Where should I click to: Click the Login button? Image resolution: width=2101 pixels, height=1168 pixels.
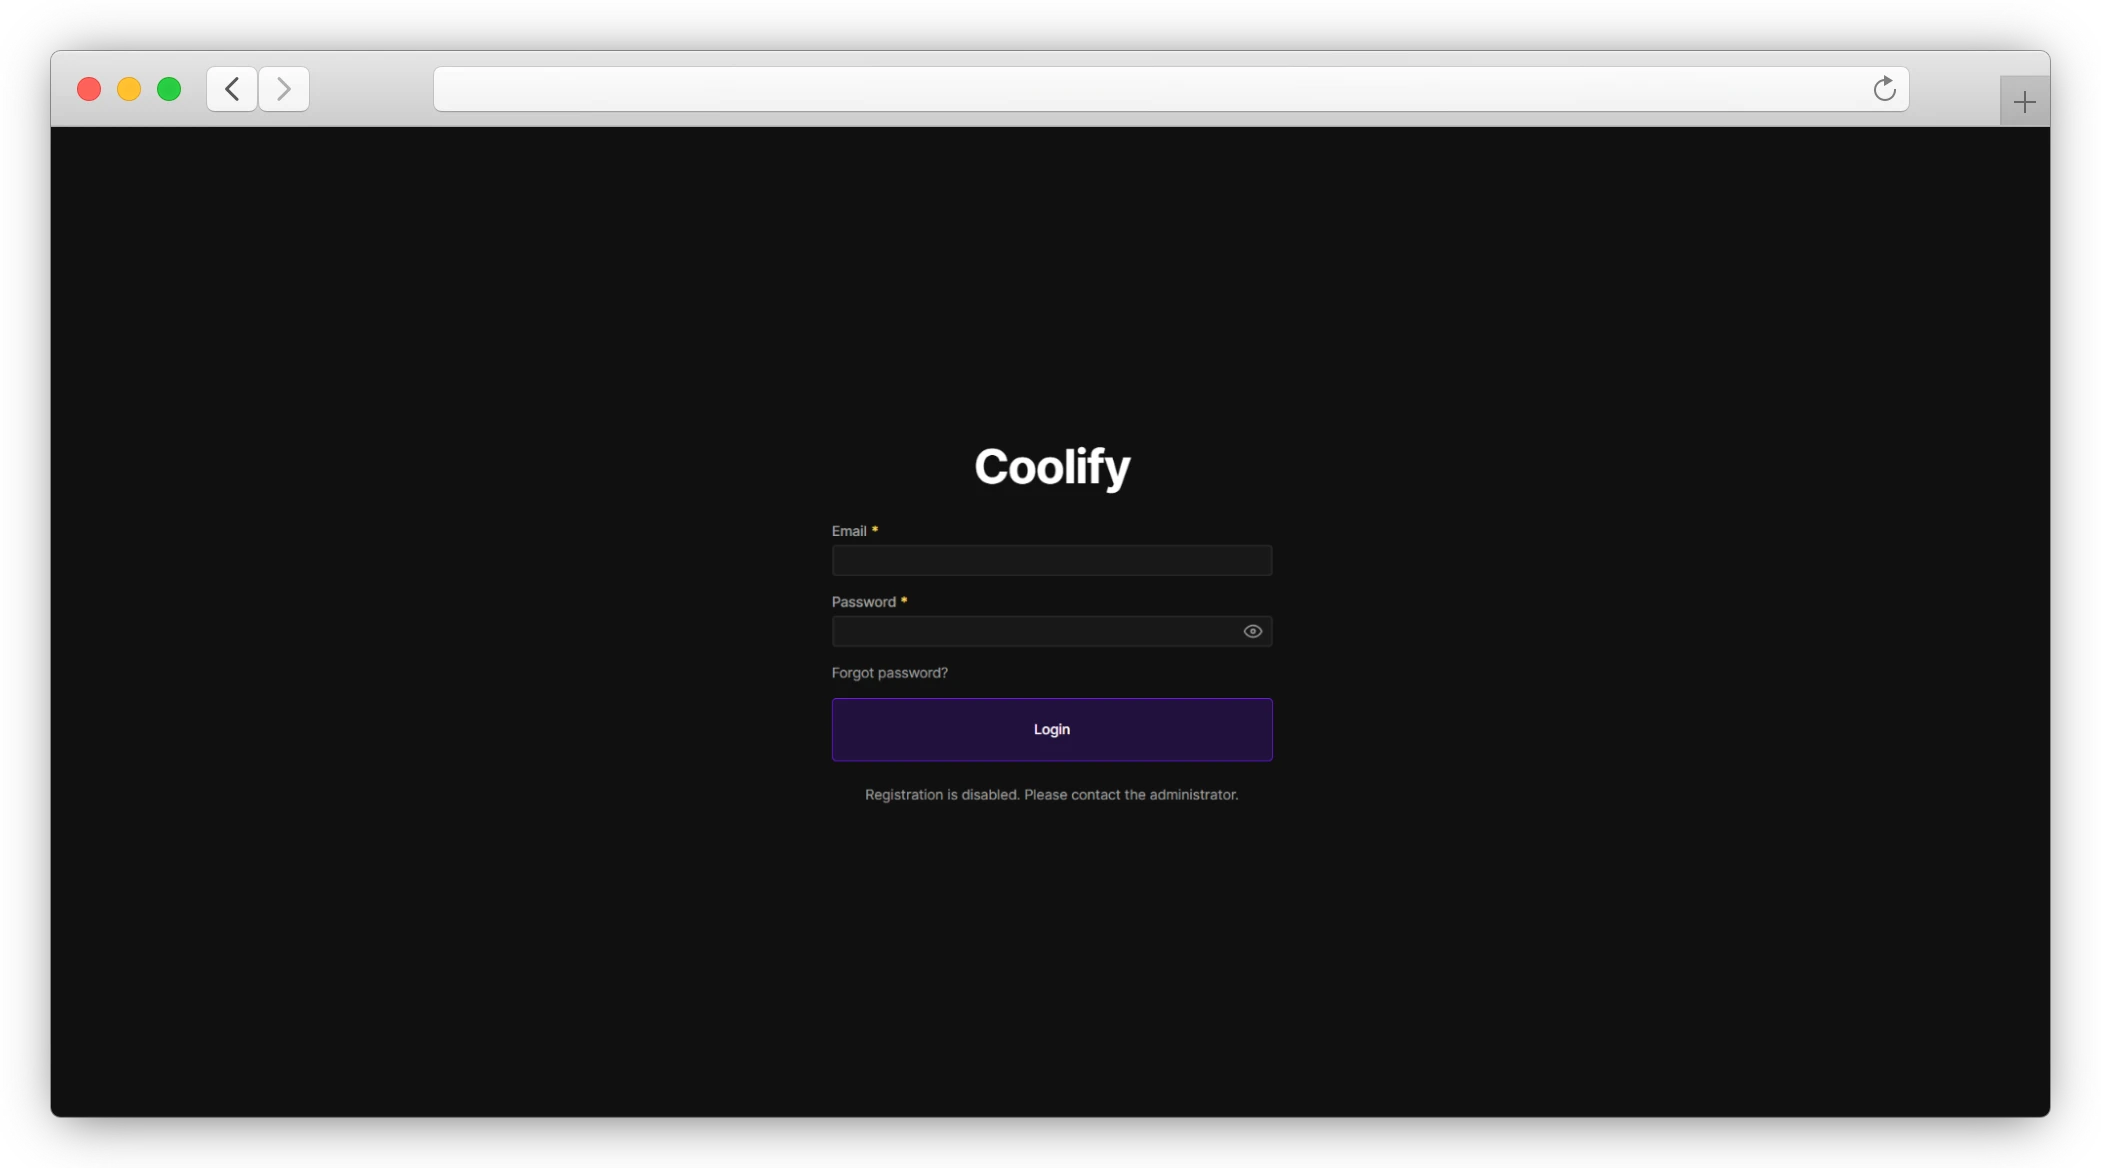pos(1051,729)
